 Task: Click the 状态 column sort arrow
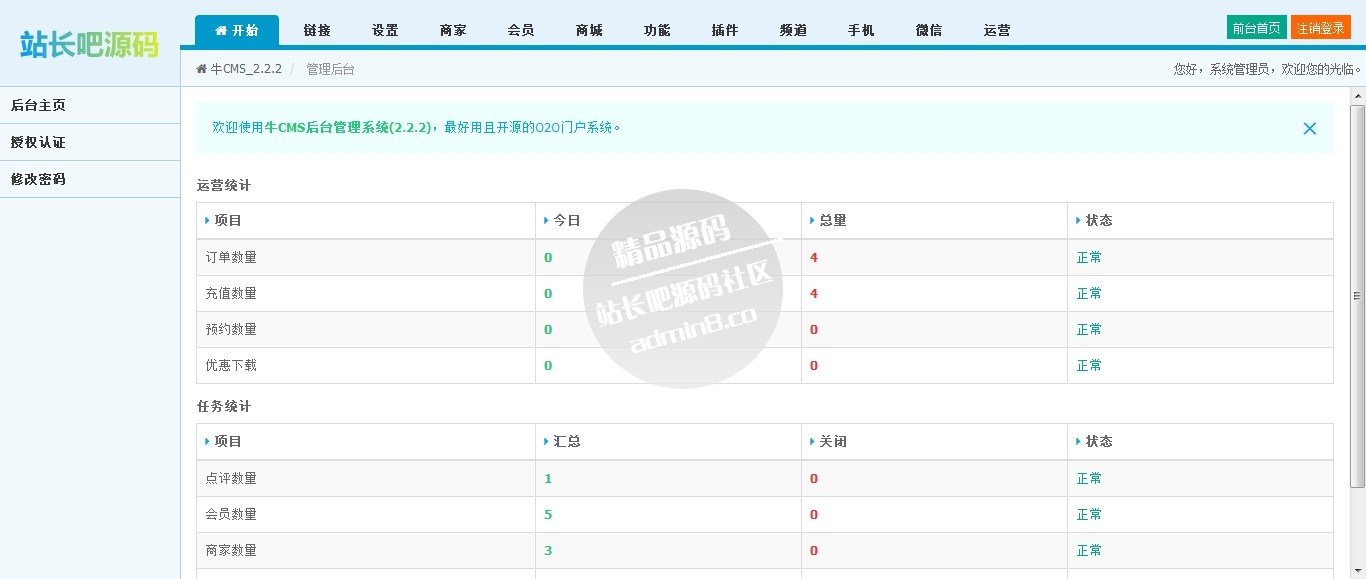click(x=1076, y=220)
